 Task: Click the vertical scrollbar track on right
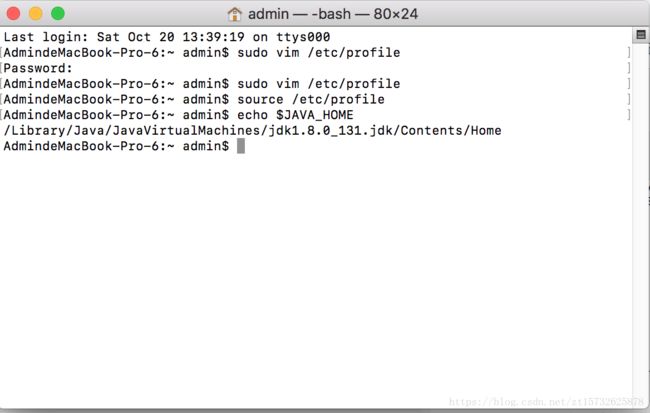641,224
